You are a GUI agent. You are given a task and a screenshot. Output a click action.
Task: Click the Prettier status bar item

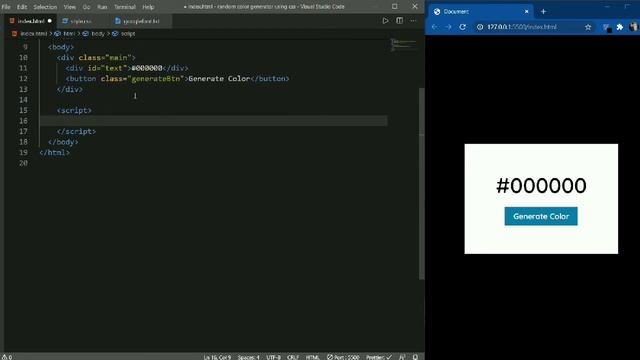click(379, 357)
